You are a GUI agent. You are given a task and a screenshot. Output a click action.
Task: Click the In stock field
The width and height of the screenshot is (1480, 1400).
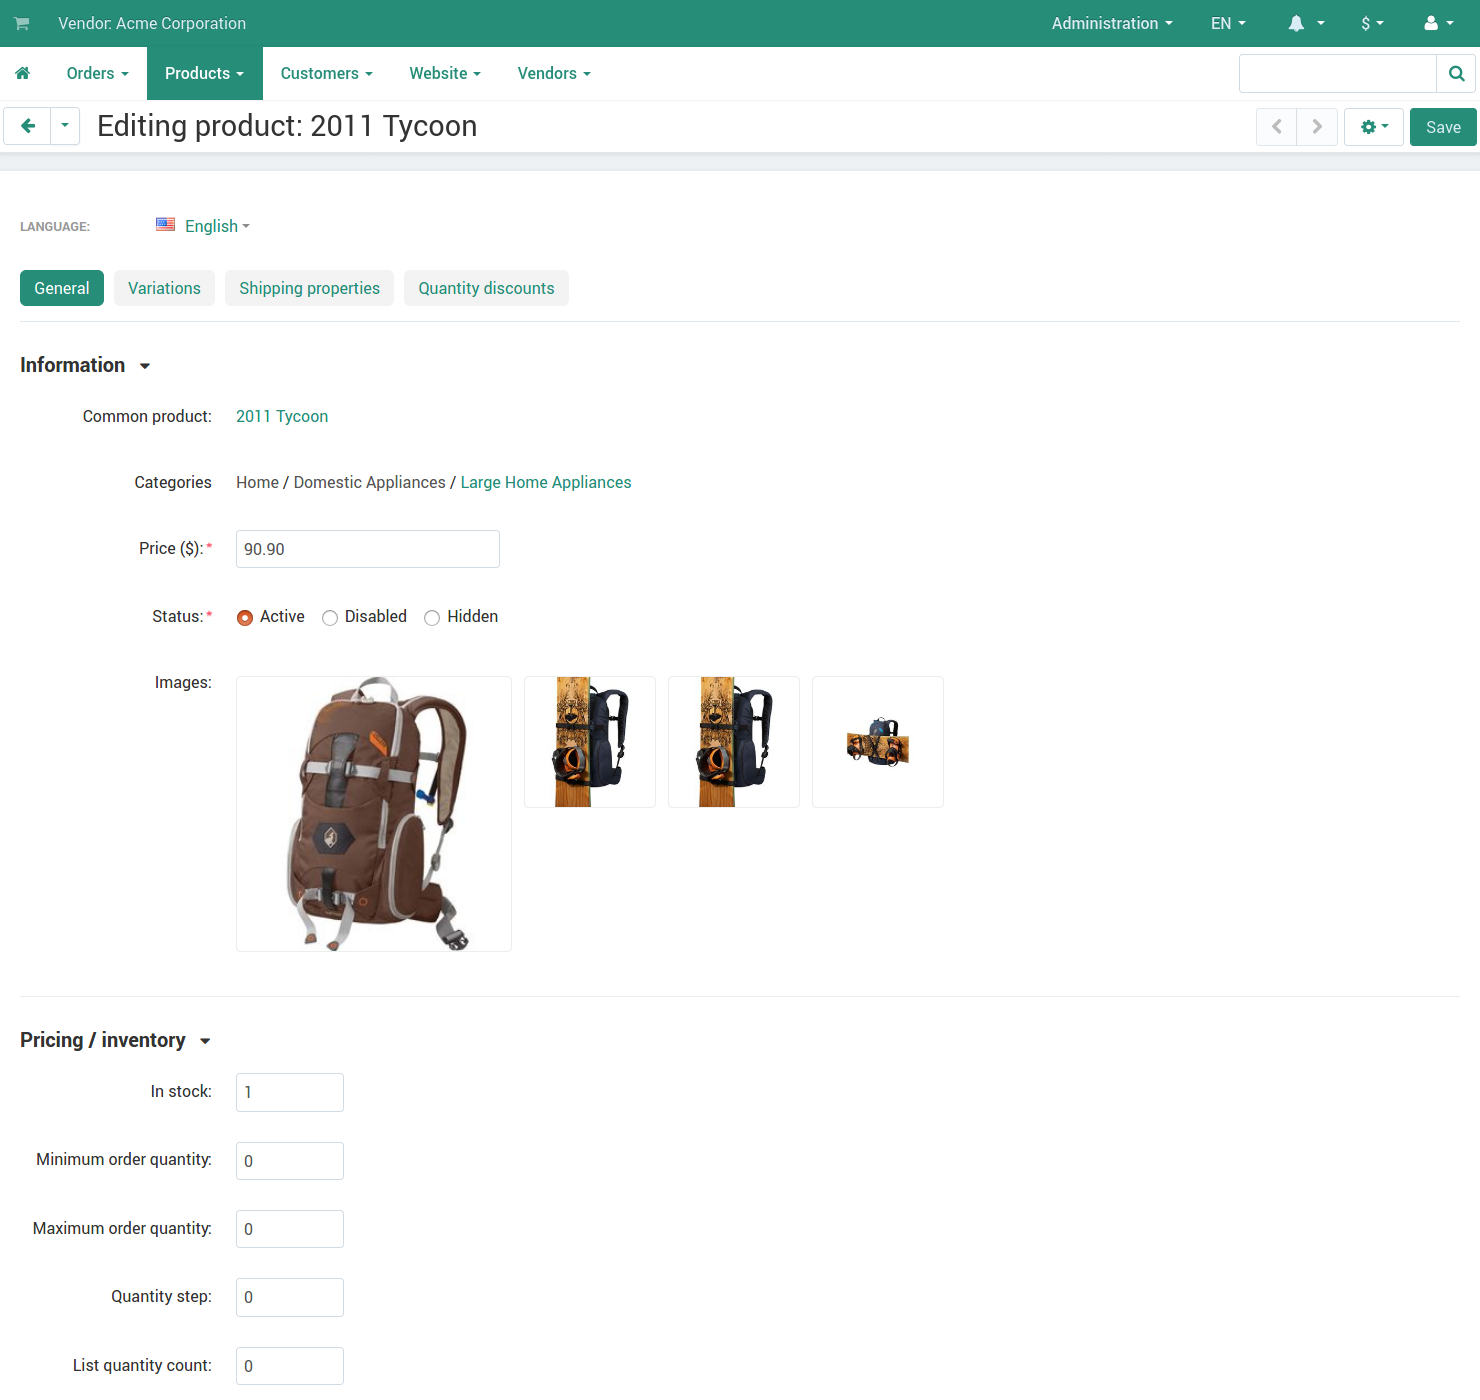pyautogui.click(x=290, y=1092)
